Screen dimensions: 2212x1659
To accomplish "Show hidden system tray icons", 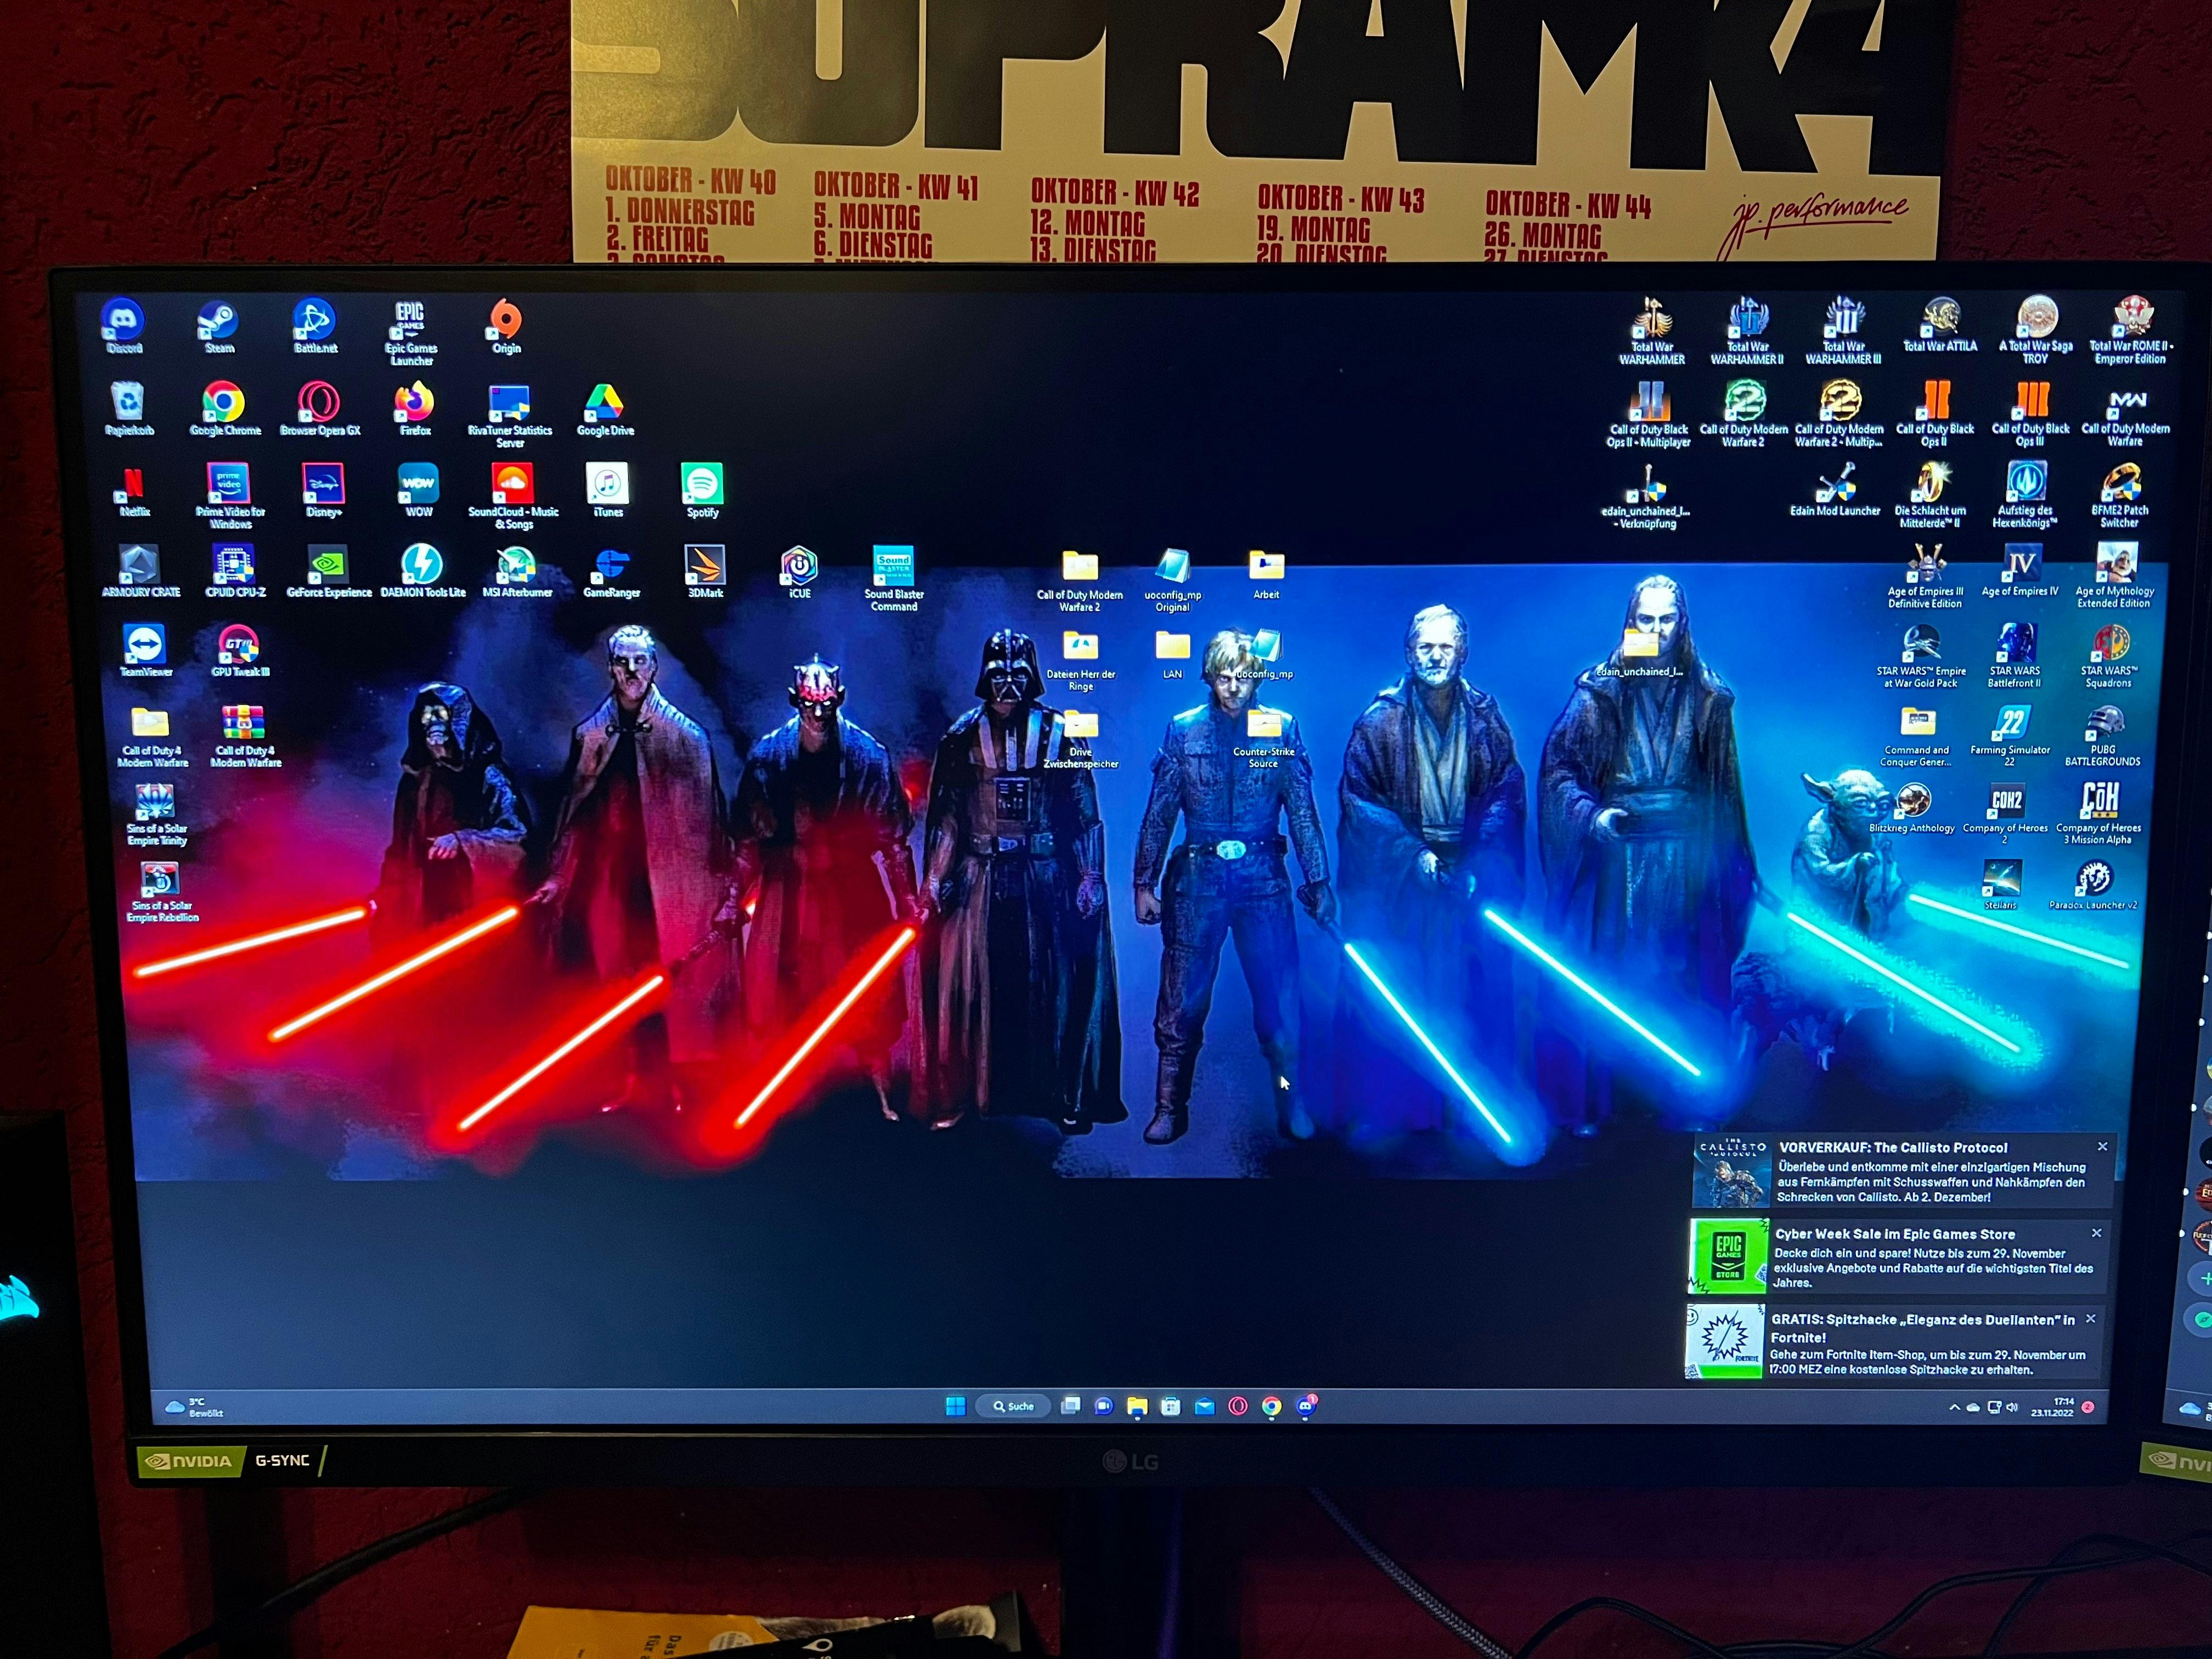I will (1954, 1407).
